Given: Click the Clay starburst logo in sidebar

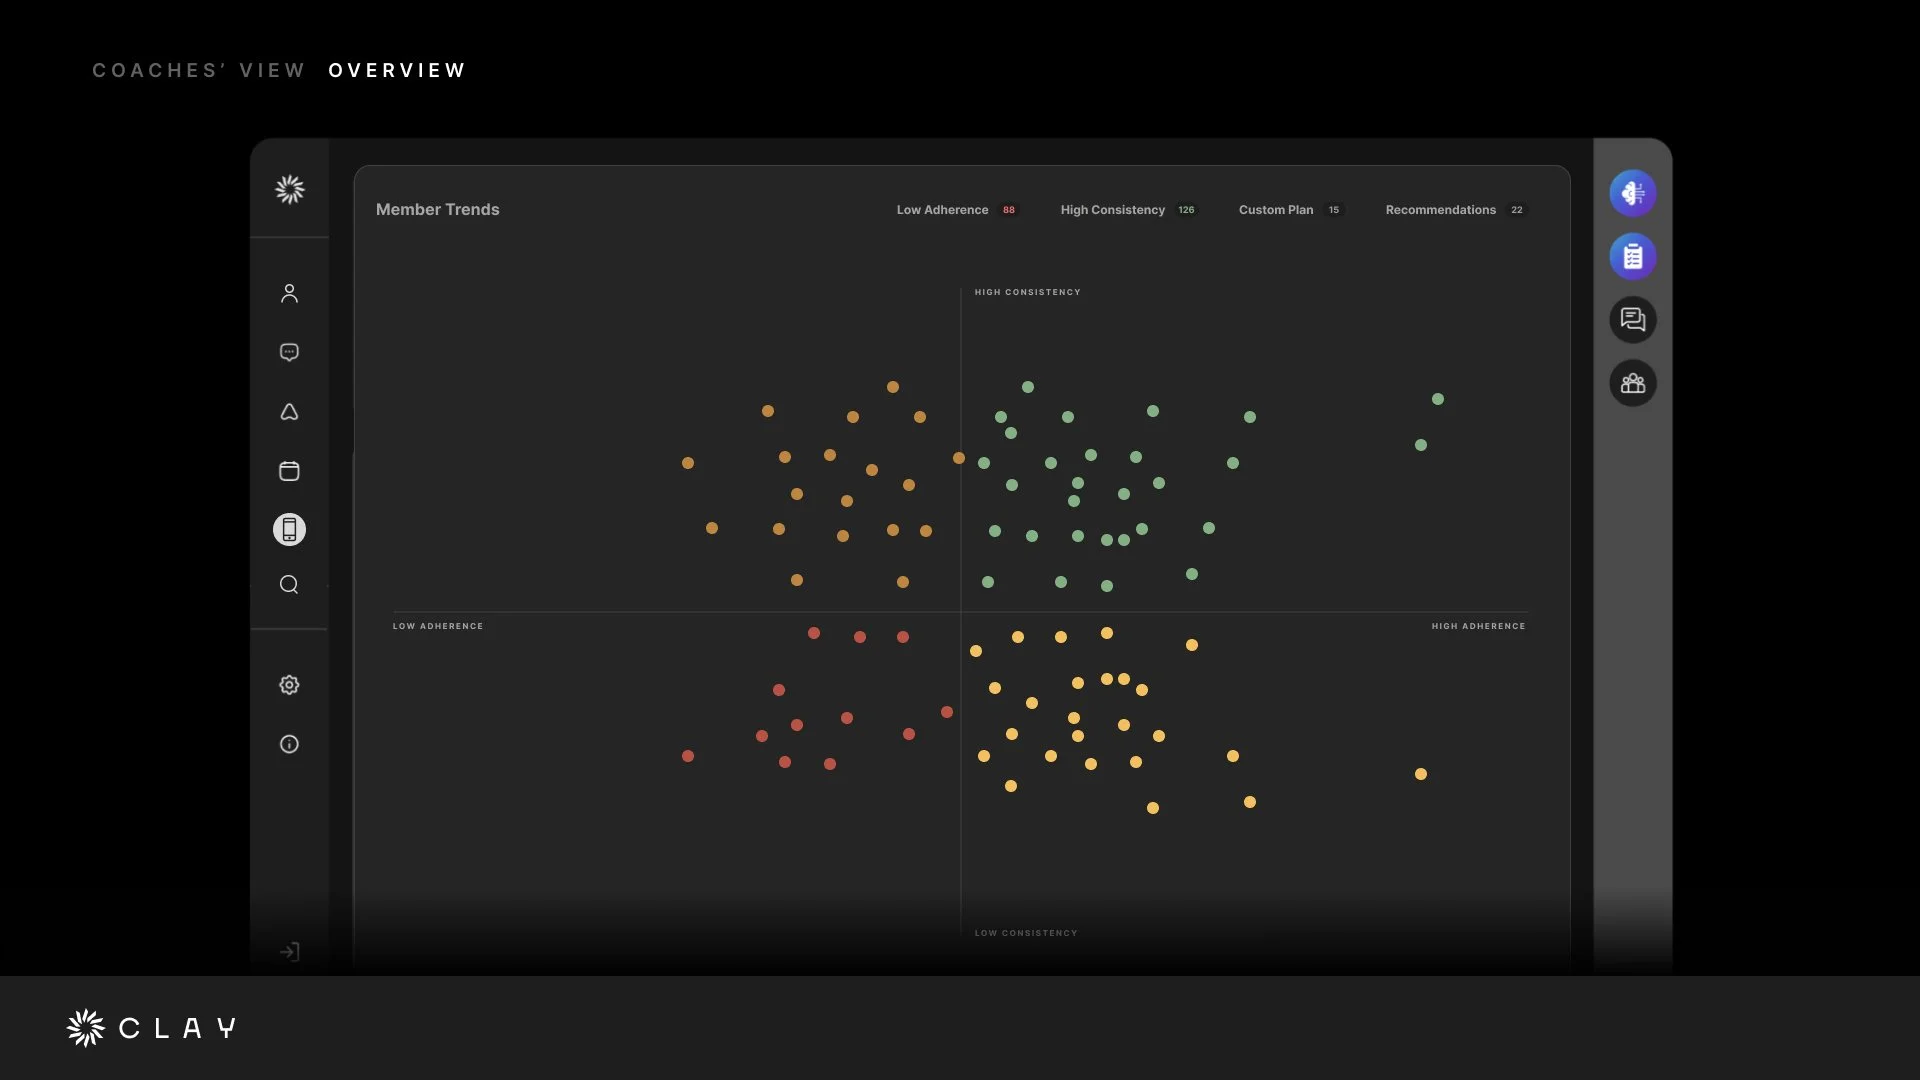Looking at the screenshot, I should [x=289, y=189].
